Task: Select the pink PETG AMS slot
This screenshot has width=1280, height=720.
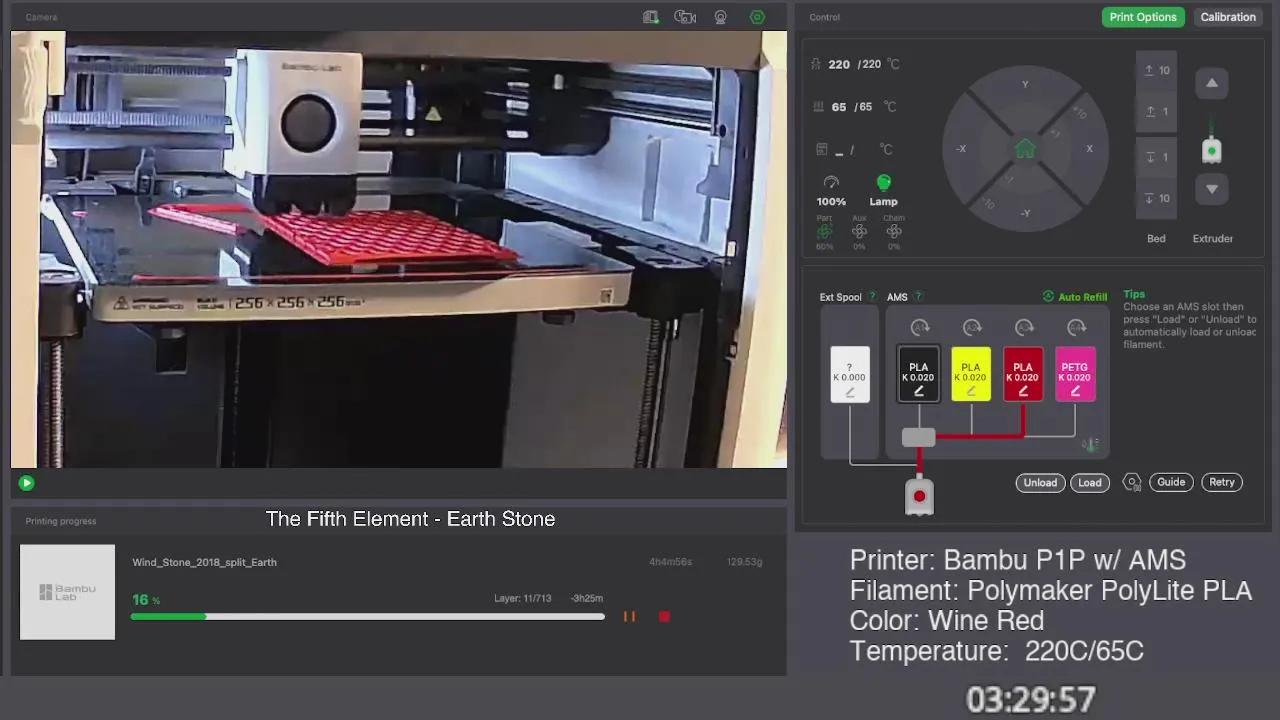Action: pos(1075,375)
